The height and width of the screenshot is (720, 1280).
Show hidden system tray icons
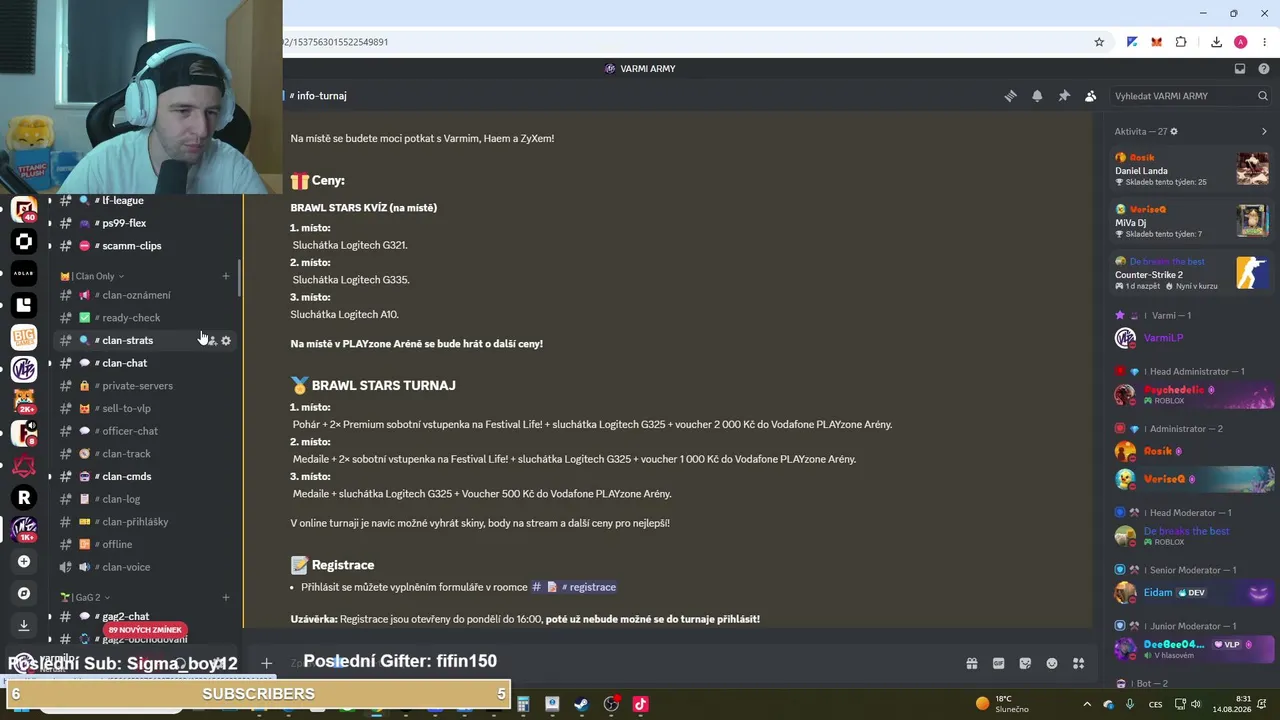click(x=1087, y=704)
